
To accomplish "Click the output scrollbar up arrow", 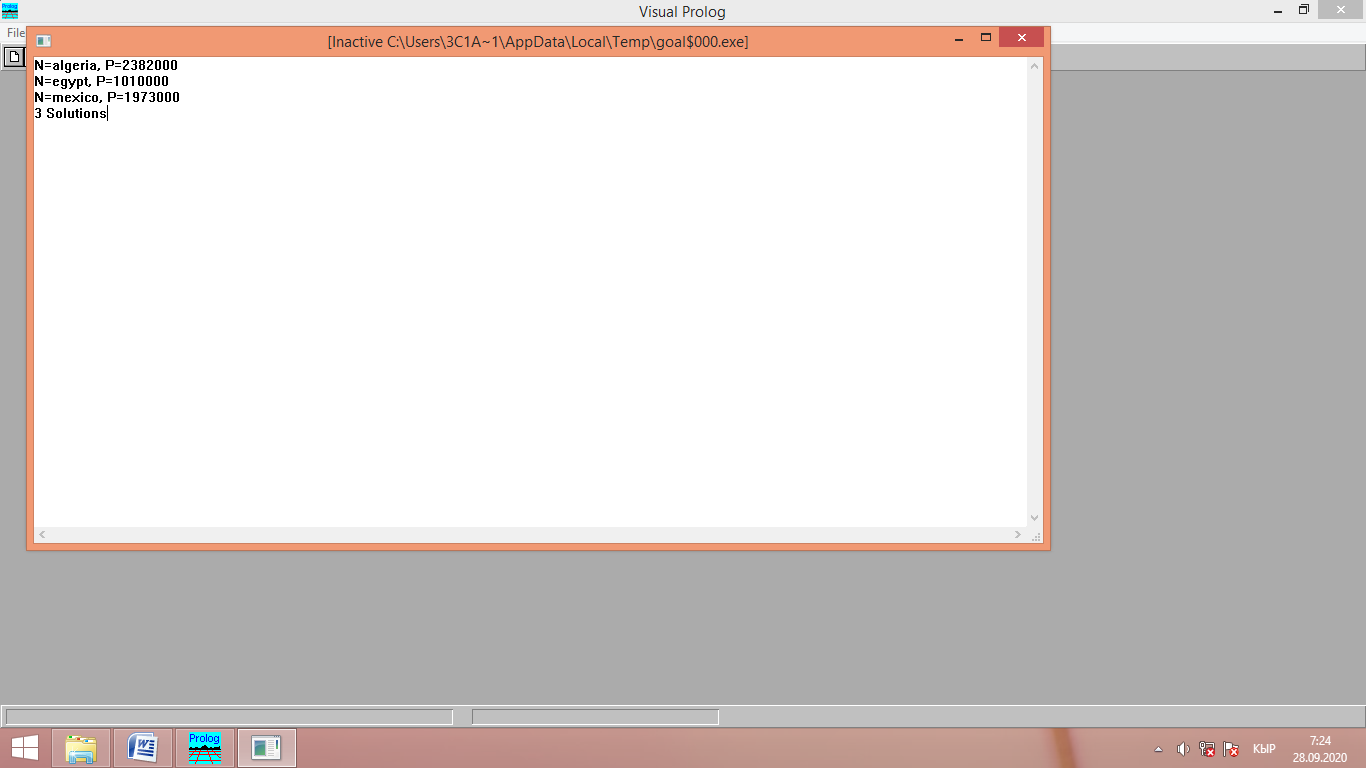I will pyautogui.click(x=1035, y=66).
